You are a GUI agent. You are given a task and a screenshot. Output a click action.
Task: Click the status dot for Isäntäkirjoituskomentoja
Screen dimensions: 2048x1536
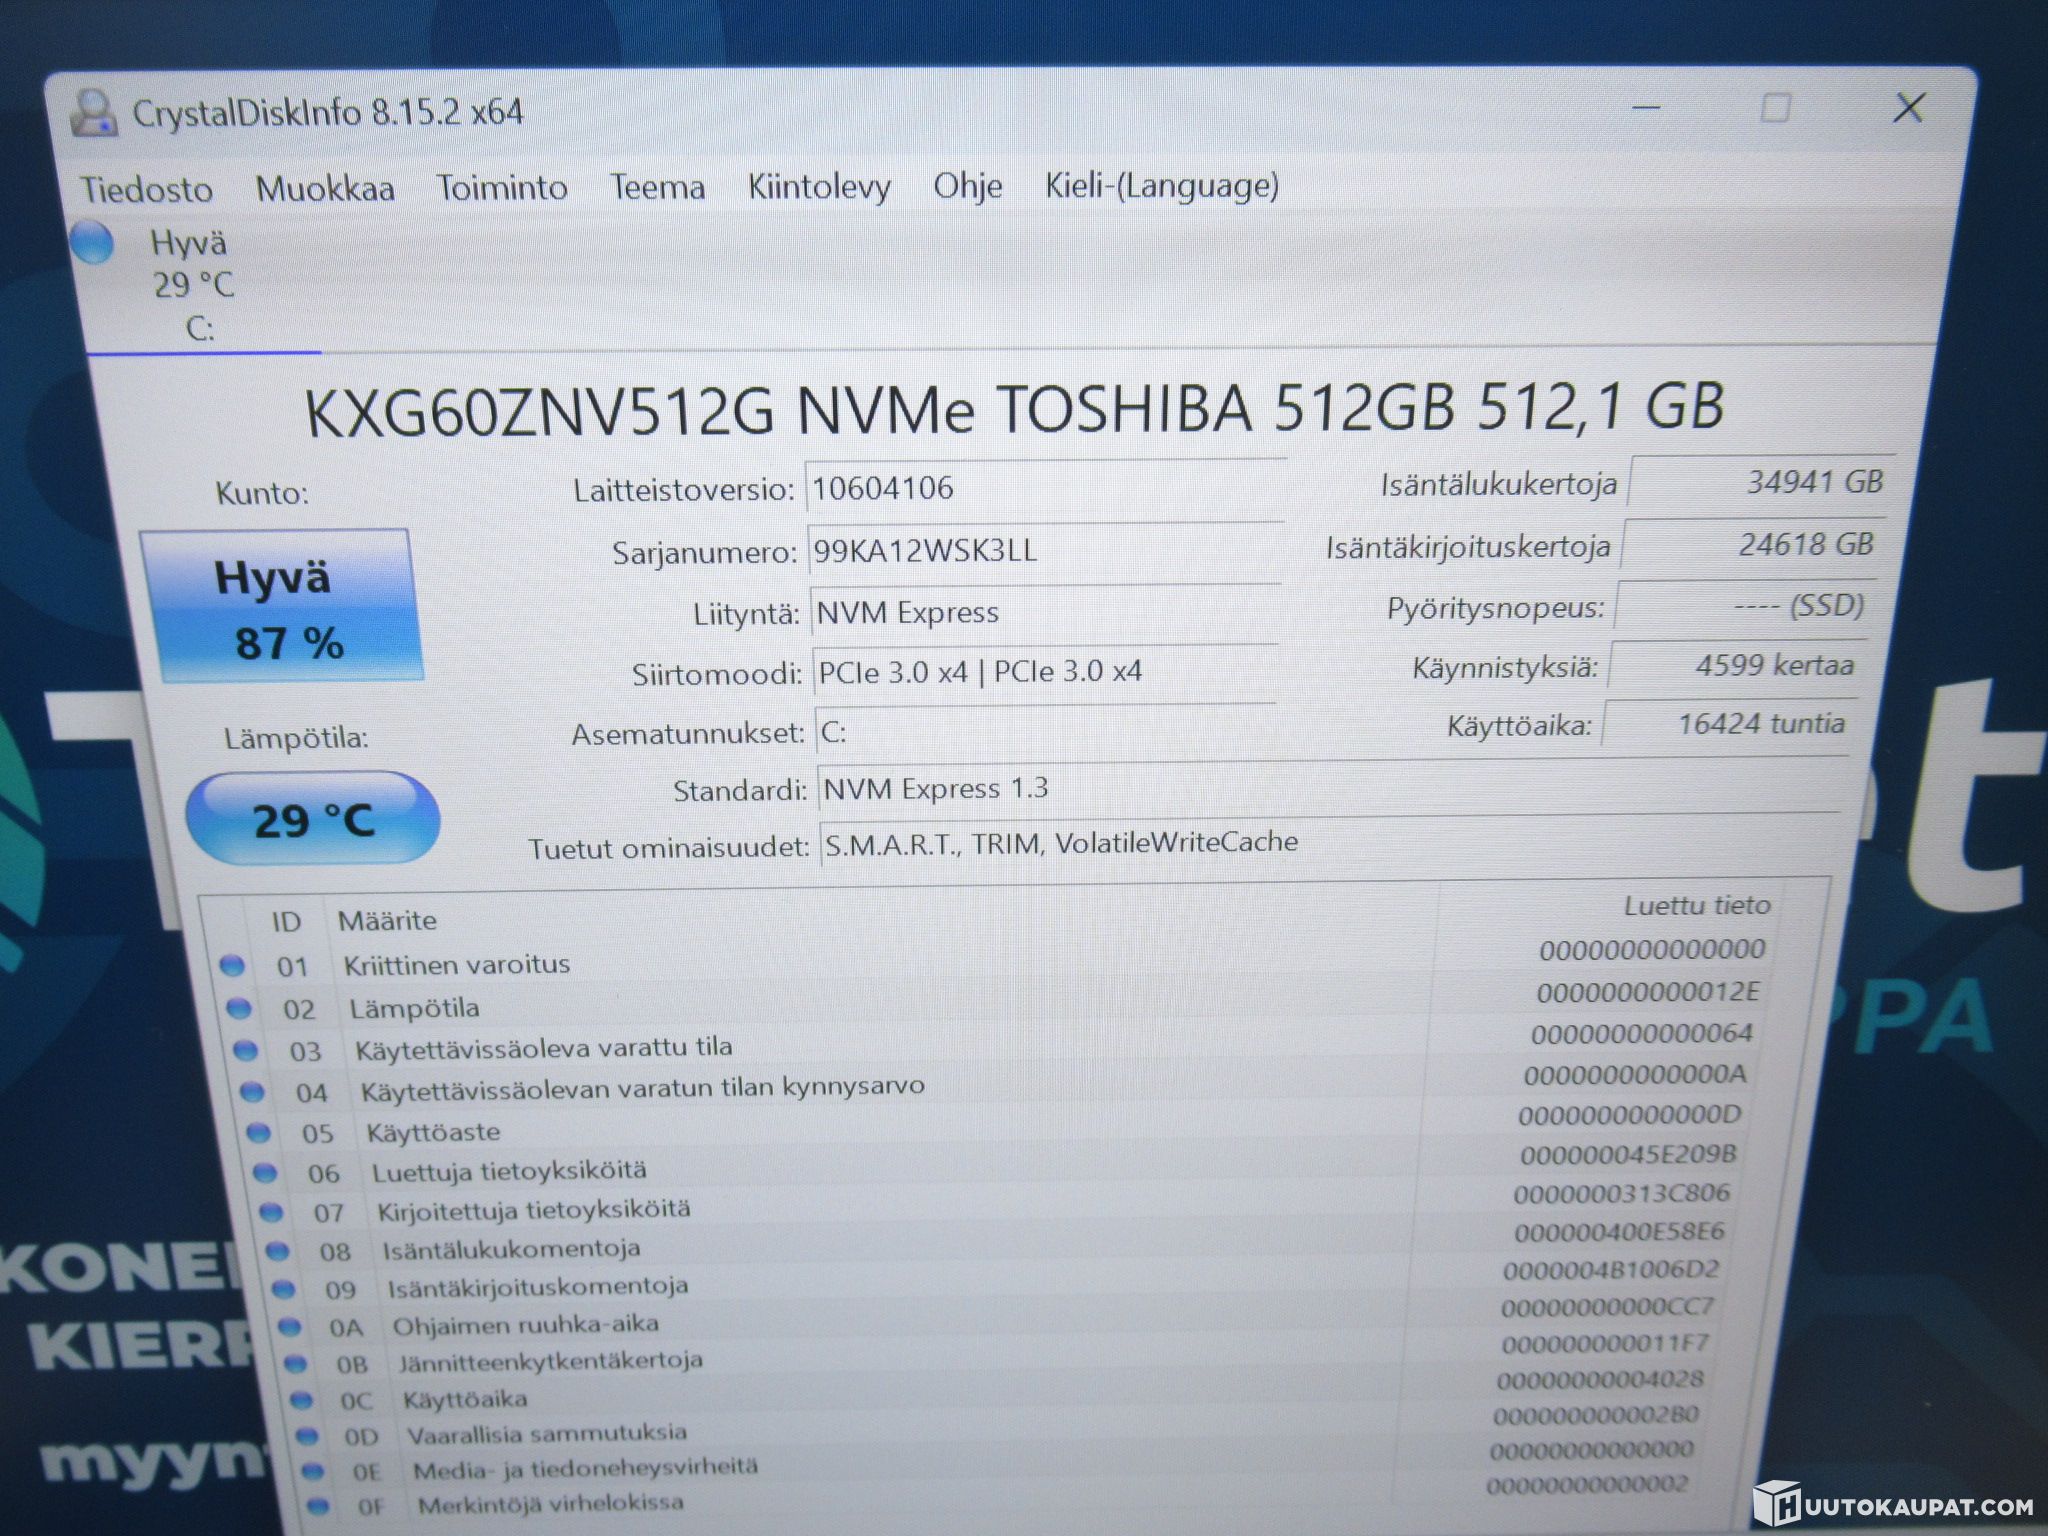click(284, 1288)
